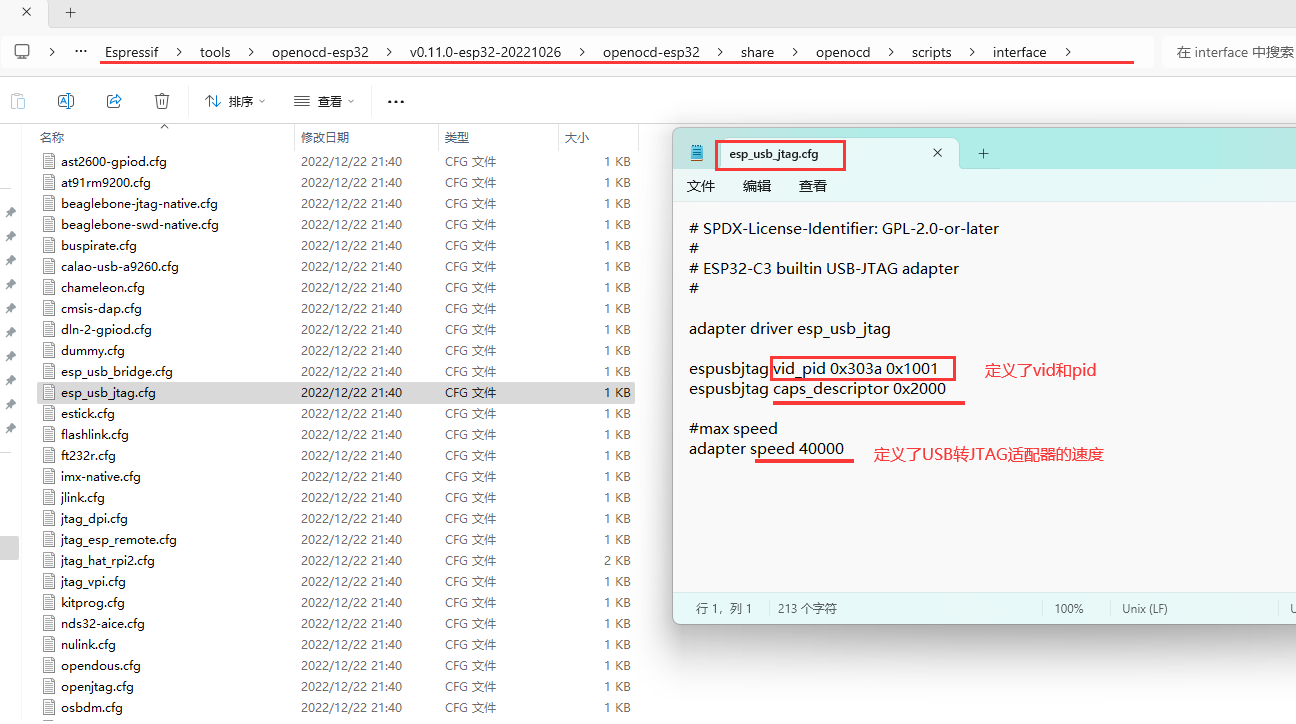
Task: Select file opendous.cfg
Action: pos(100,665)
